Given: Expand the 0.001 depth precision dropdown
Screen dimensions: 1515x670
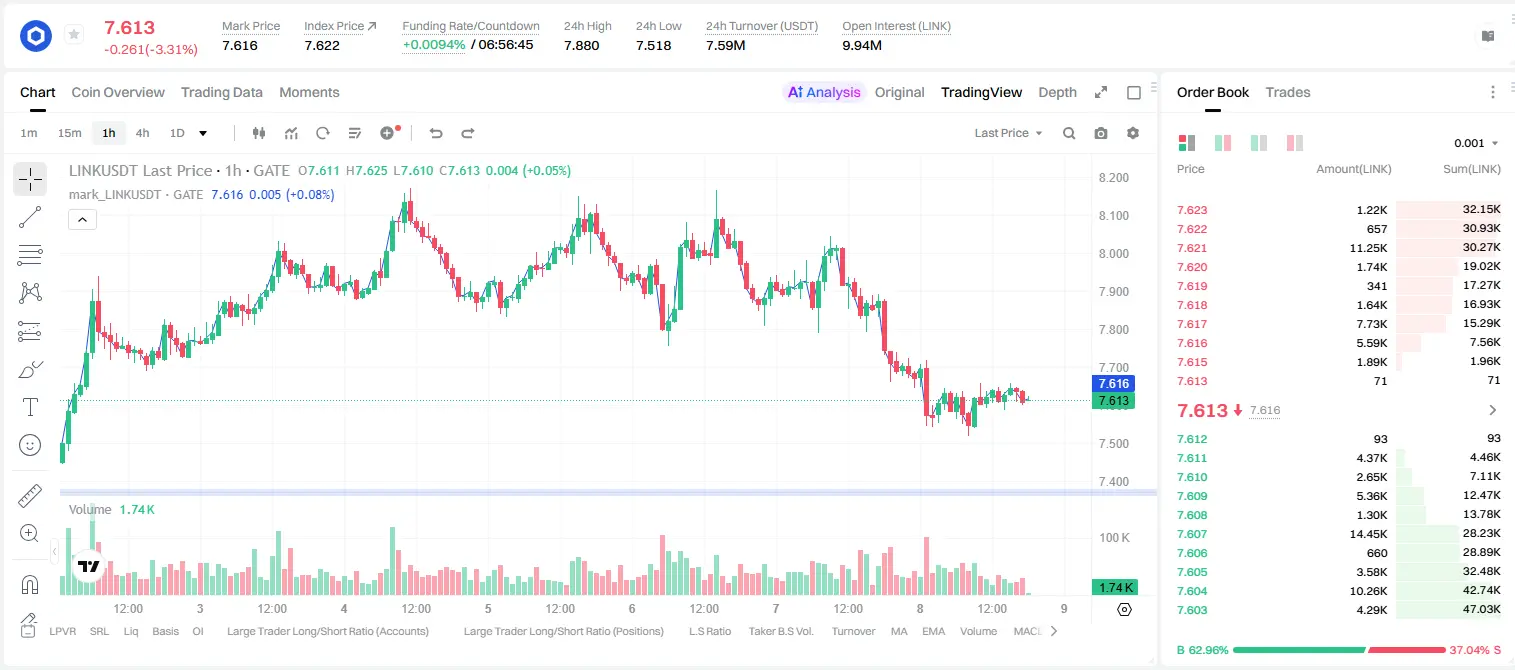Looking at the screenshot, I should click(x=1476, y=143).
